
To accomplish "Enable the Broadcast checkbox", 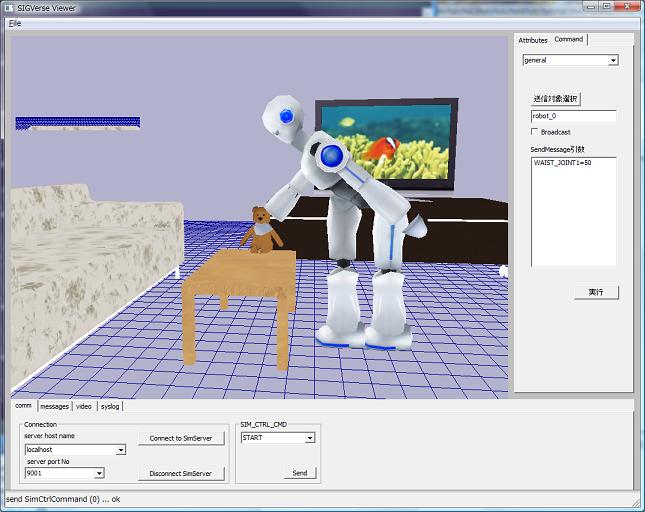I will pos(534,132).
